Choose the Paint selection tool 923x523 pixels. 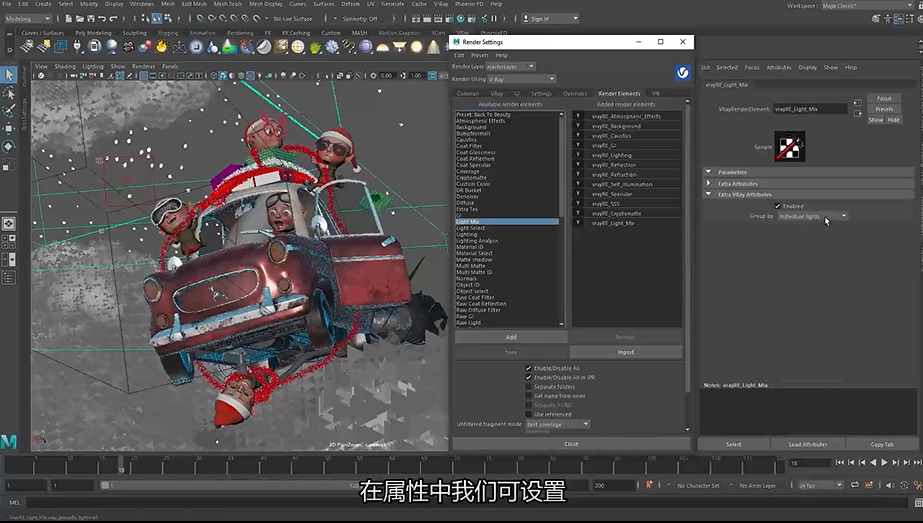click(x=9, y=111)
